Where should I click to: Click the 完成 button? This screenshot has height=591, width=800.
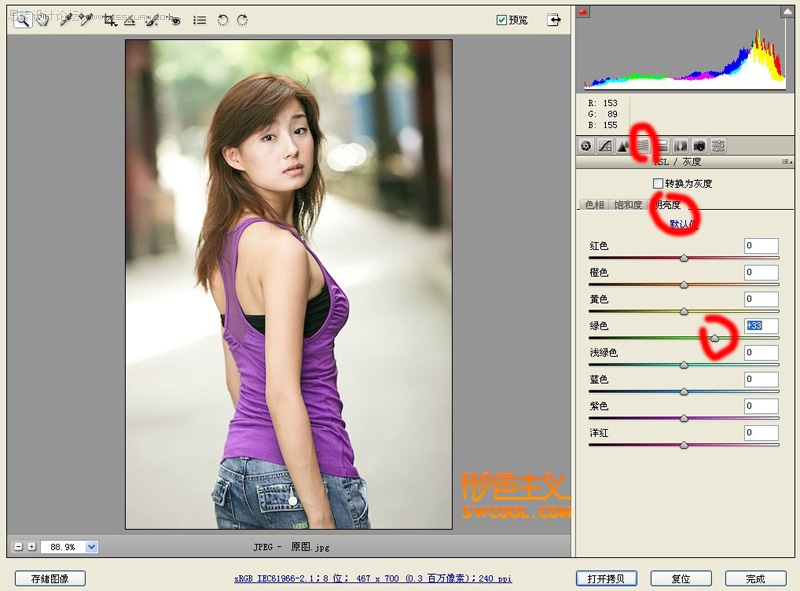tap(756, 578)
